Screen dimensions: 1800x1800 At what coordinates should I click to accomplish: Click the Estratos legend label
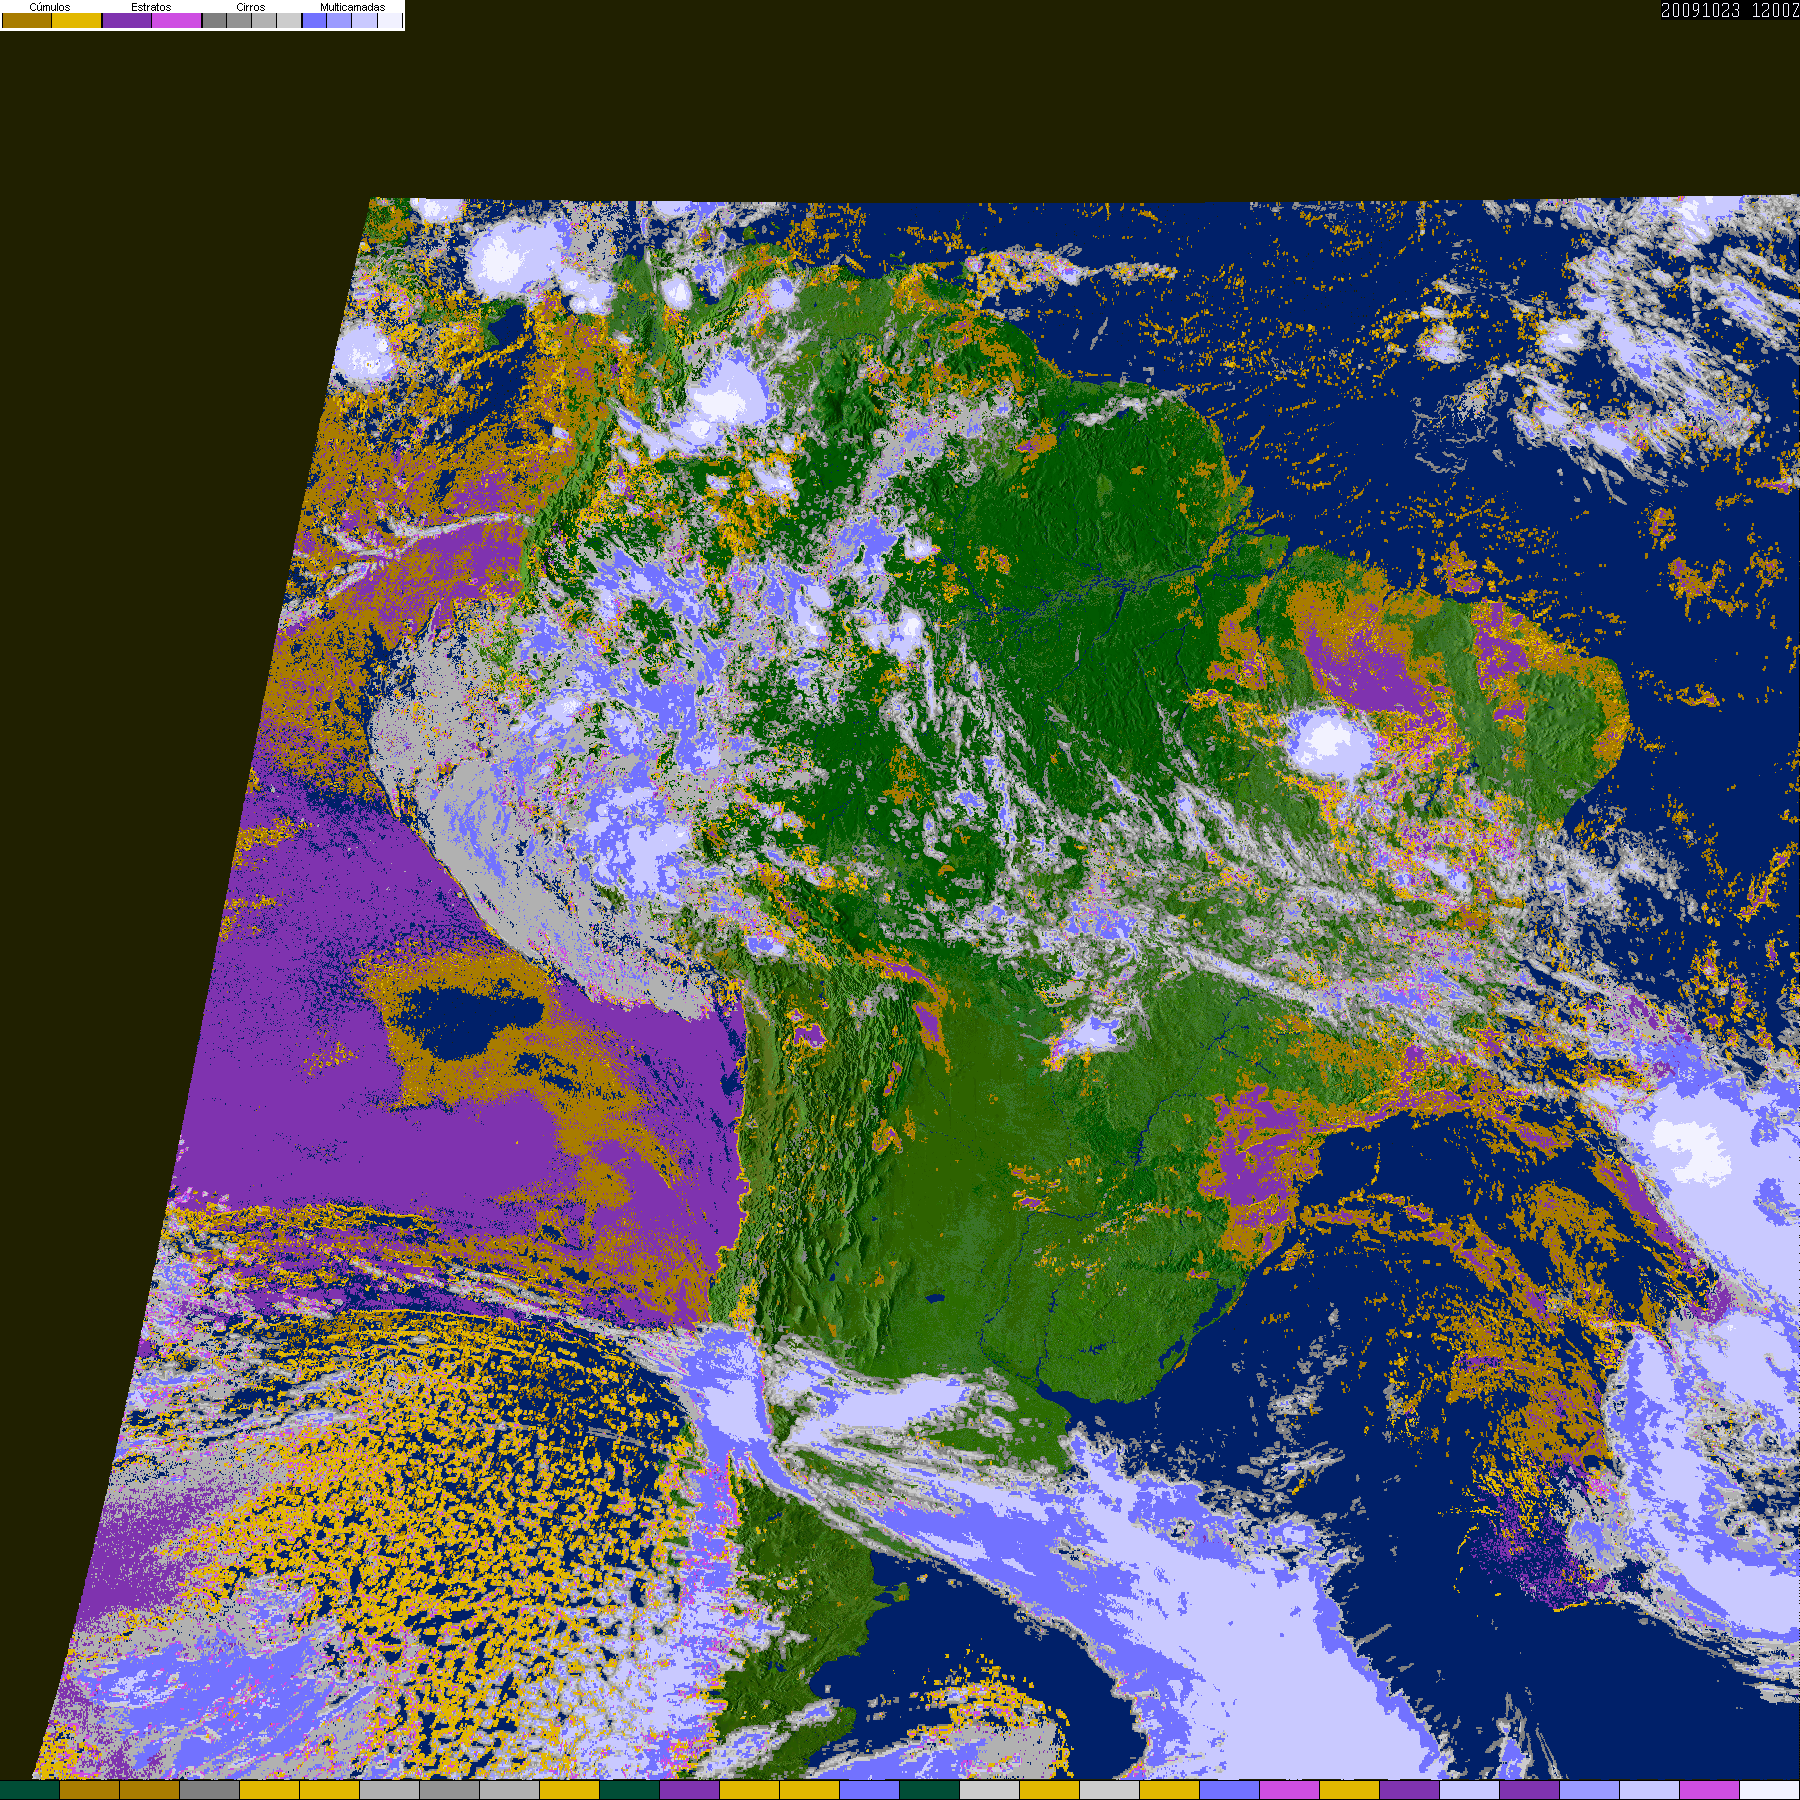(151, 7)
